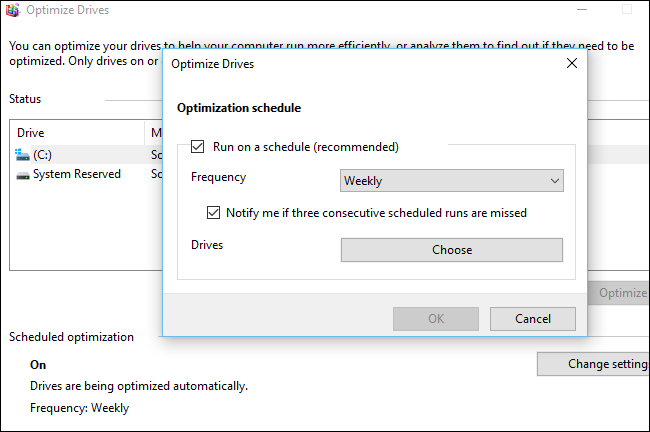Uncheck Run on a schedule checkbox
Image resolution: width=650 pixels, height=432 pixels.
[x=196, y=147]
